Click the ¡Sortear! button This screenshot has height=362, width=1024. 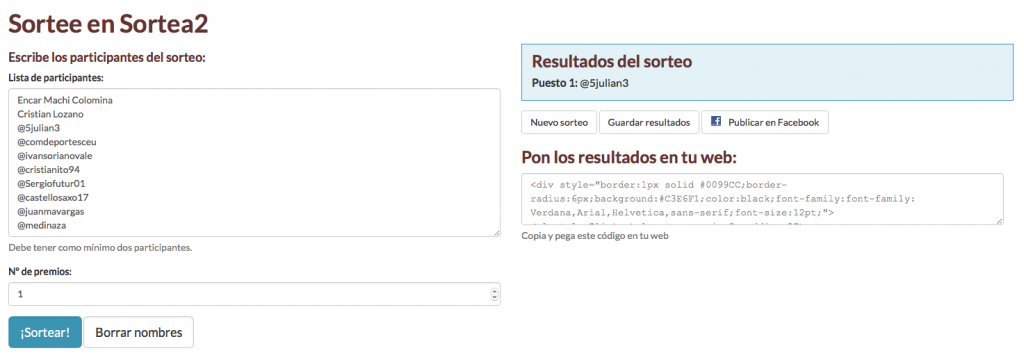[45, 332]
